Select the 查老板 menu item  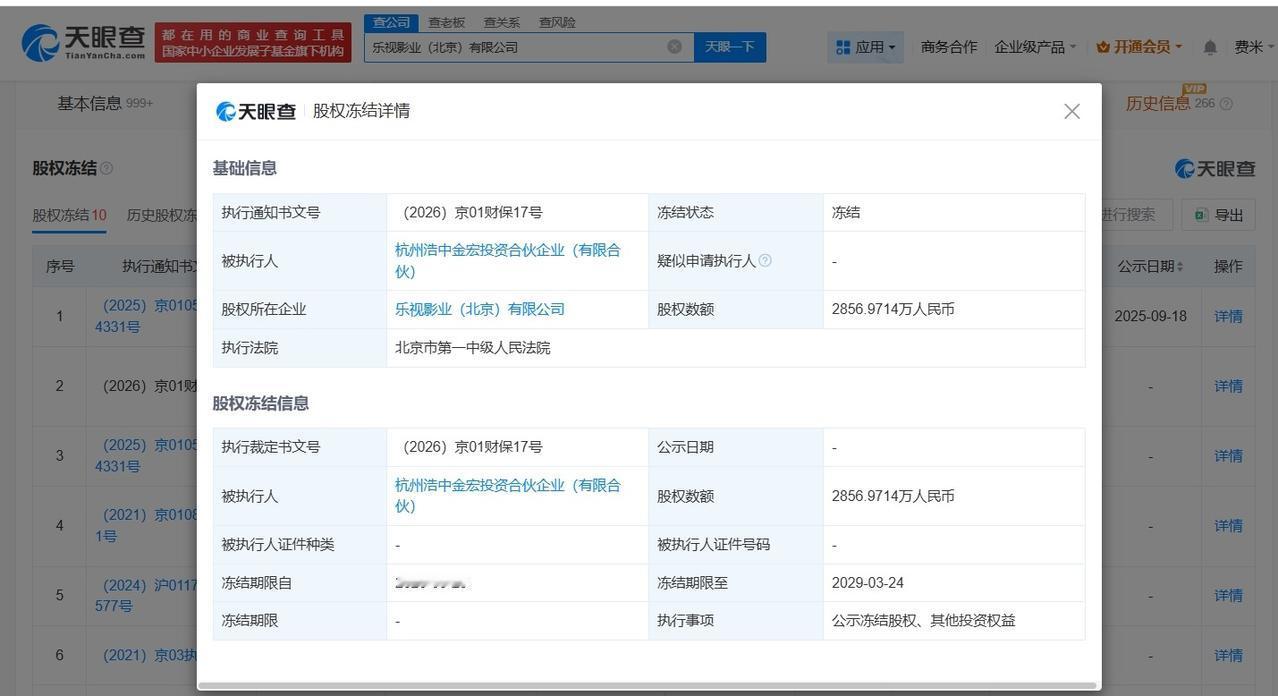click(449, 20)
